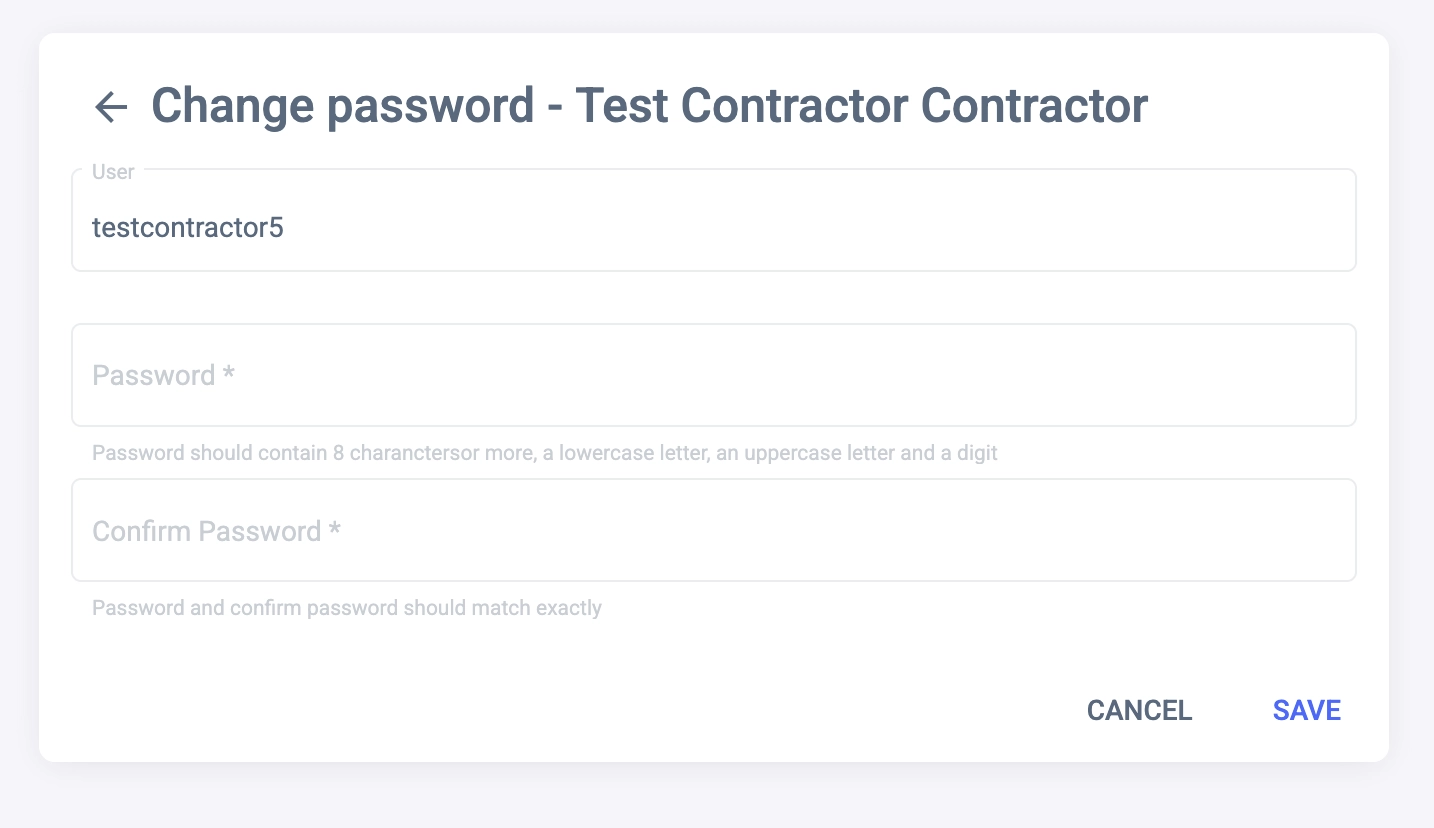The height and width of the screenshot is (828, 1434).
Task: Click empty card area left of CANCEL
Action: point(600,710)
